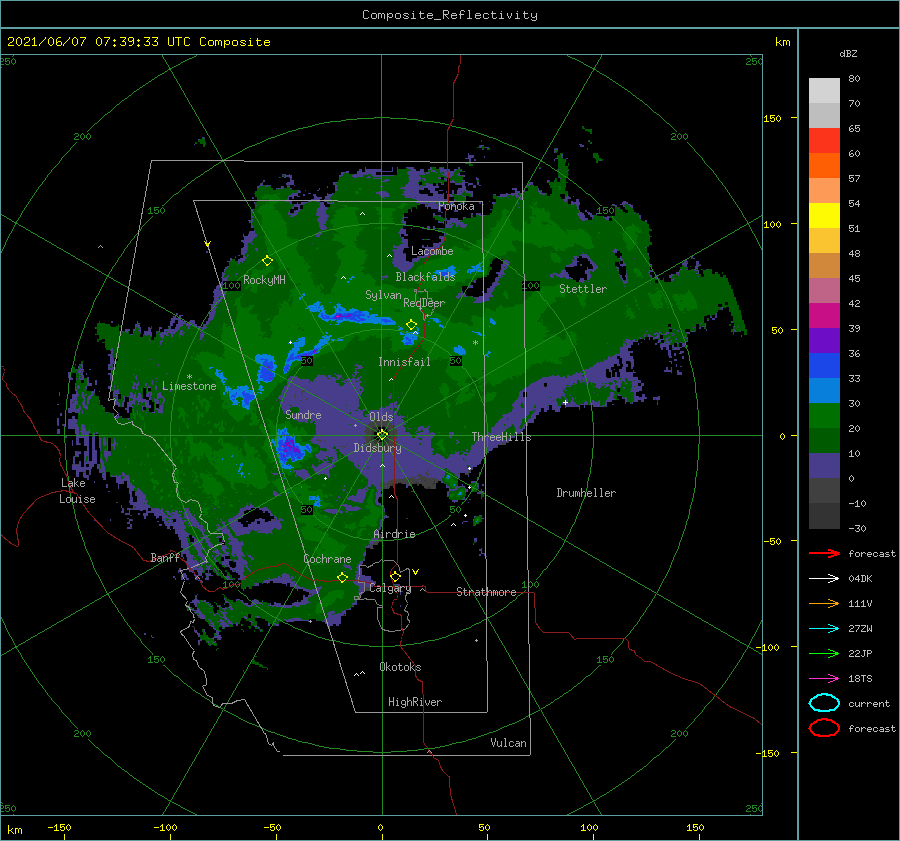Click the 'Limestone' map label

(189, 386)
